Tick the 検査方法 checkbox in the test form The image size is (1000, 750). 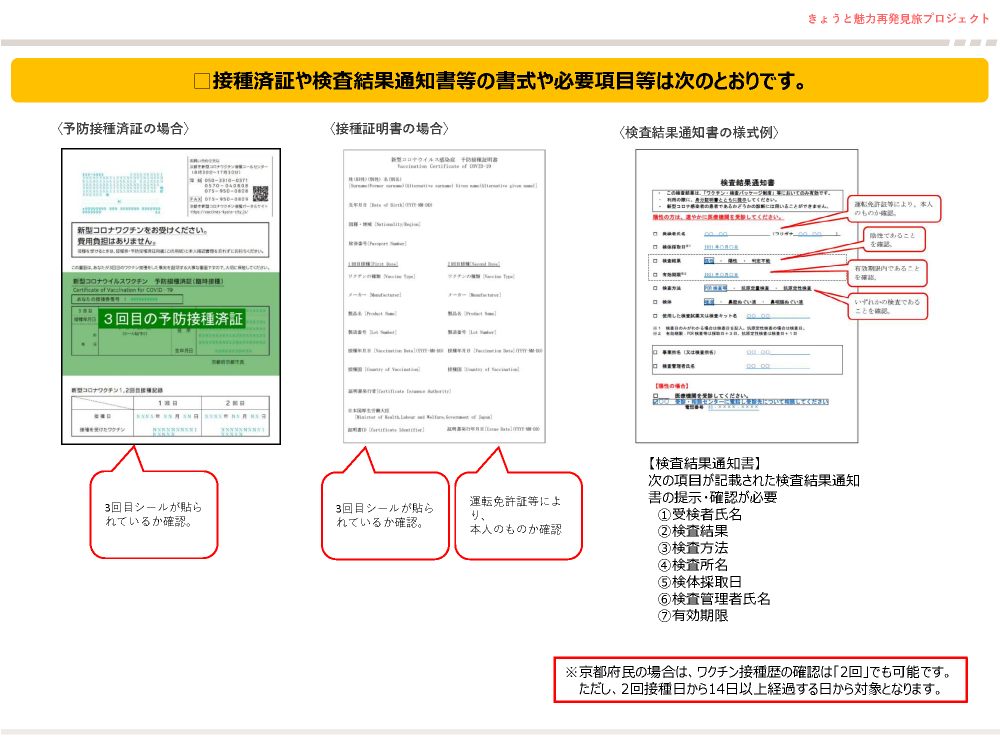tap(655, 288)
